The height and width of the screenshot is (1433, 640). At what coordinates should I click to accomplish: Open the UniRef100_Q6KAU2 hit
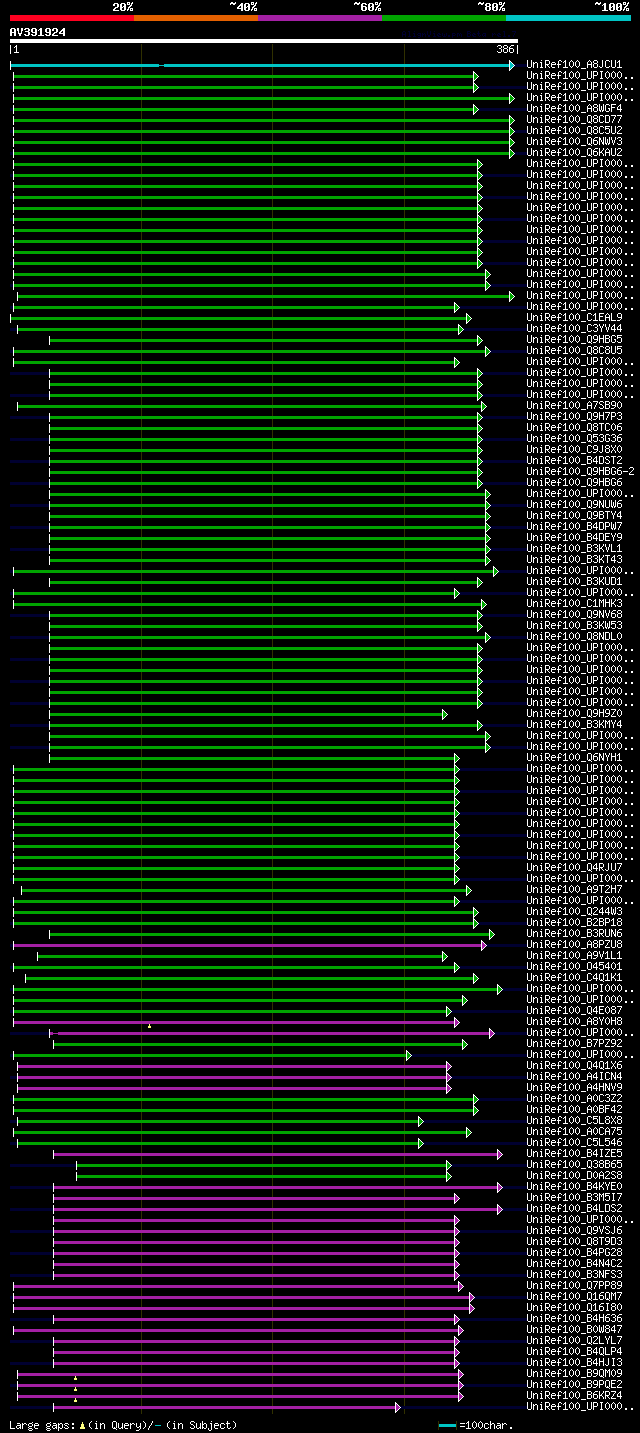click(575, 153)
